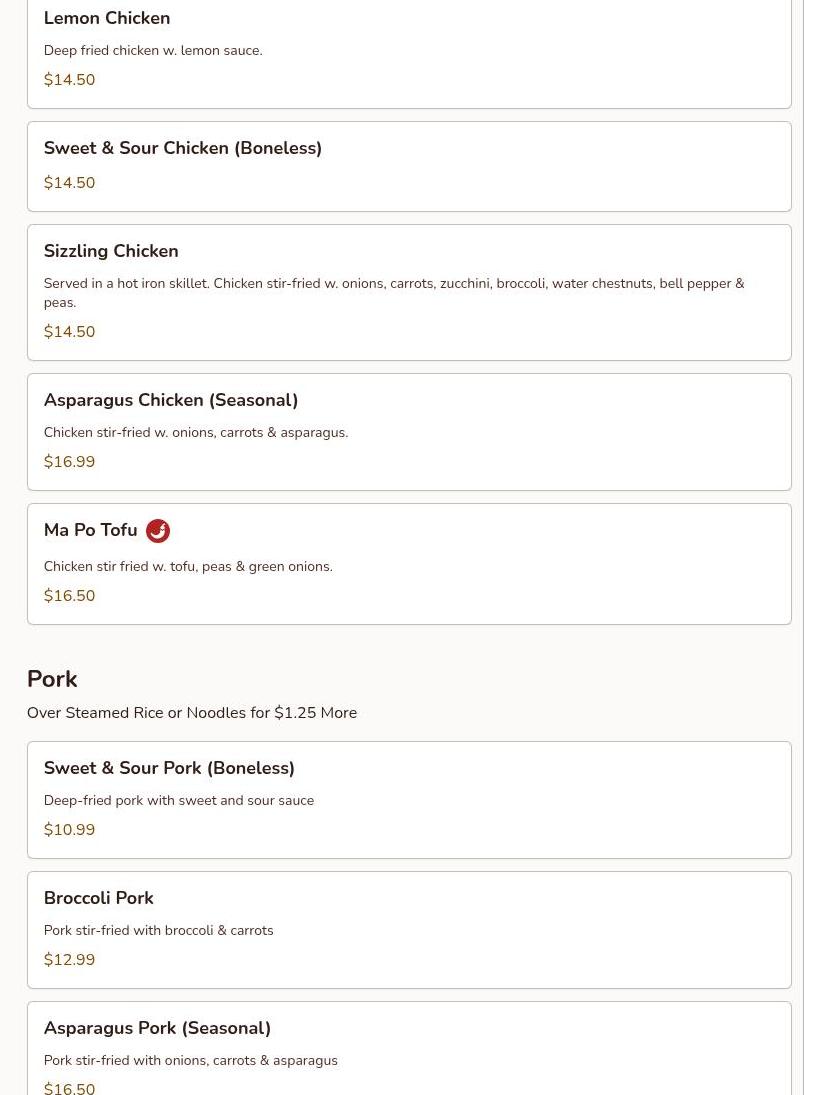Click 'Over Steamed Rice or Noodles' note
This screenshot has width=824, height=1095.
192,713
